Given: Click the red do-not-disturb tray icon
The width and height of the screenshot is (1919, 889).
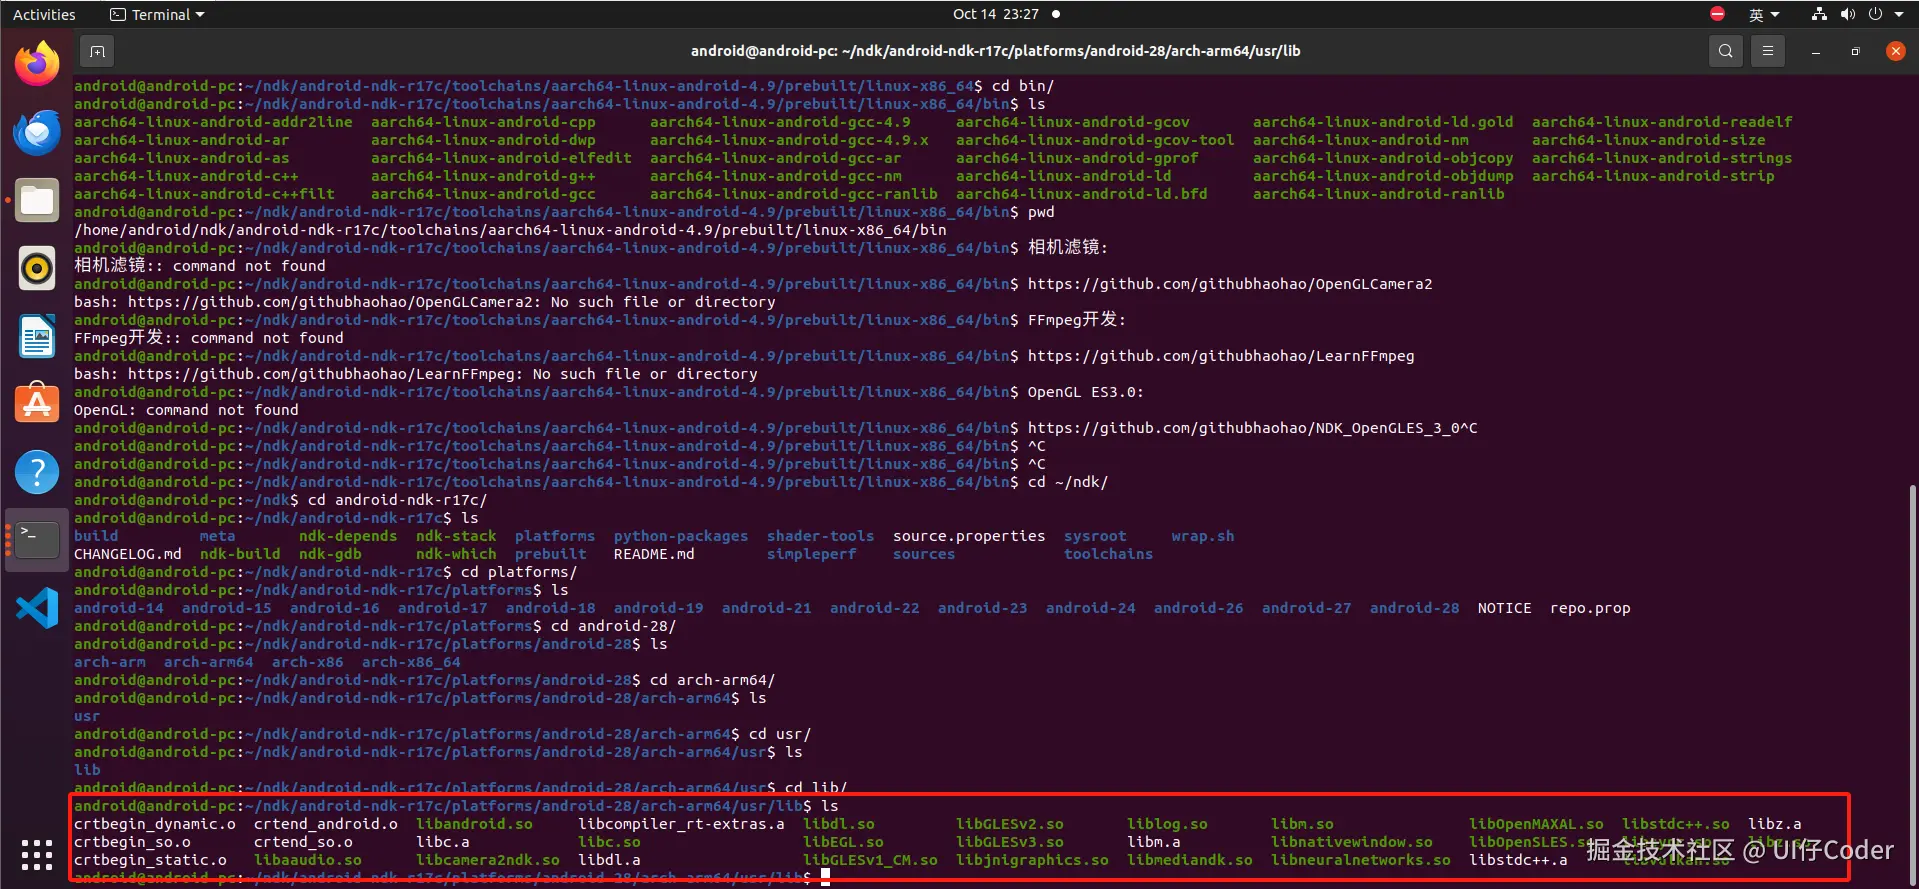Looking at the screenshot, I should click(1717, 14).
